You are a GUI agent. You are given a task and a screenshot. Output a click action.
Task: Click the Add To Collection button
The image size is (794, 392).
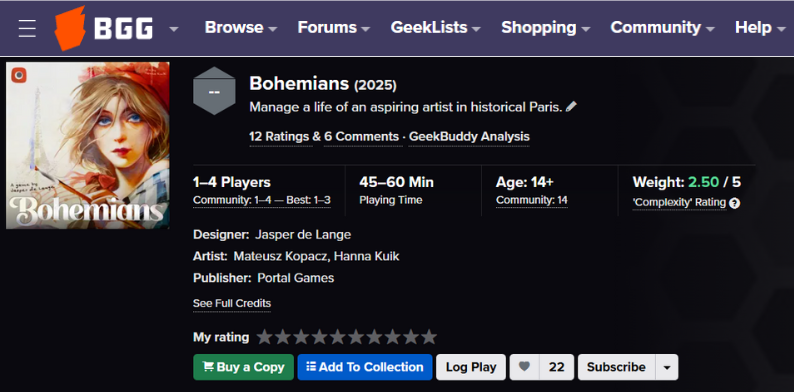pyautogui.click(x=365, y=367)
